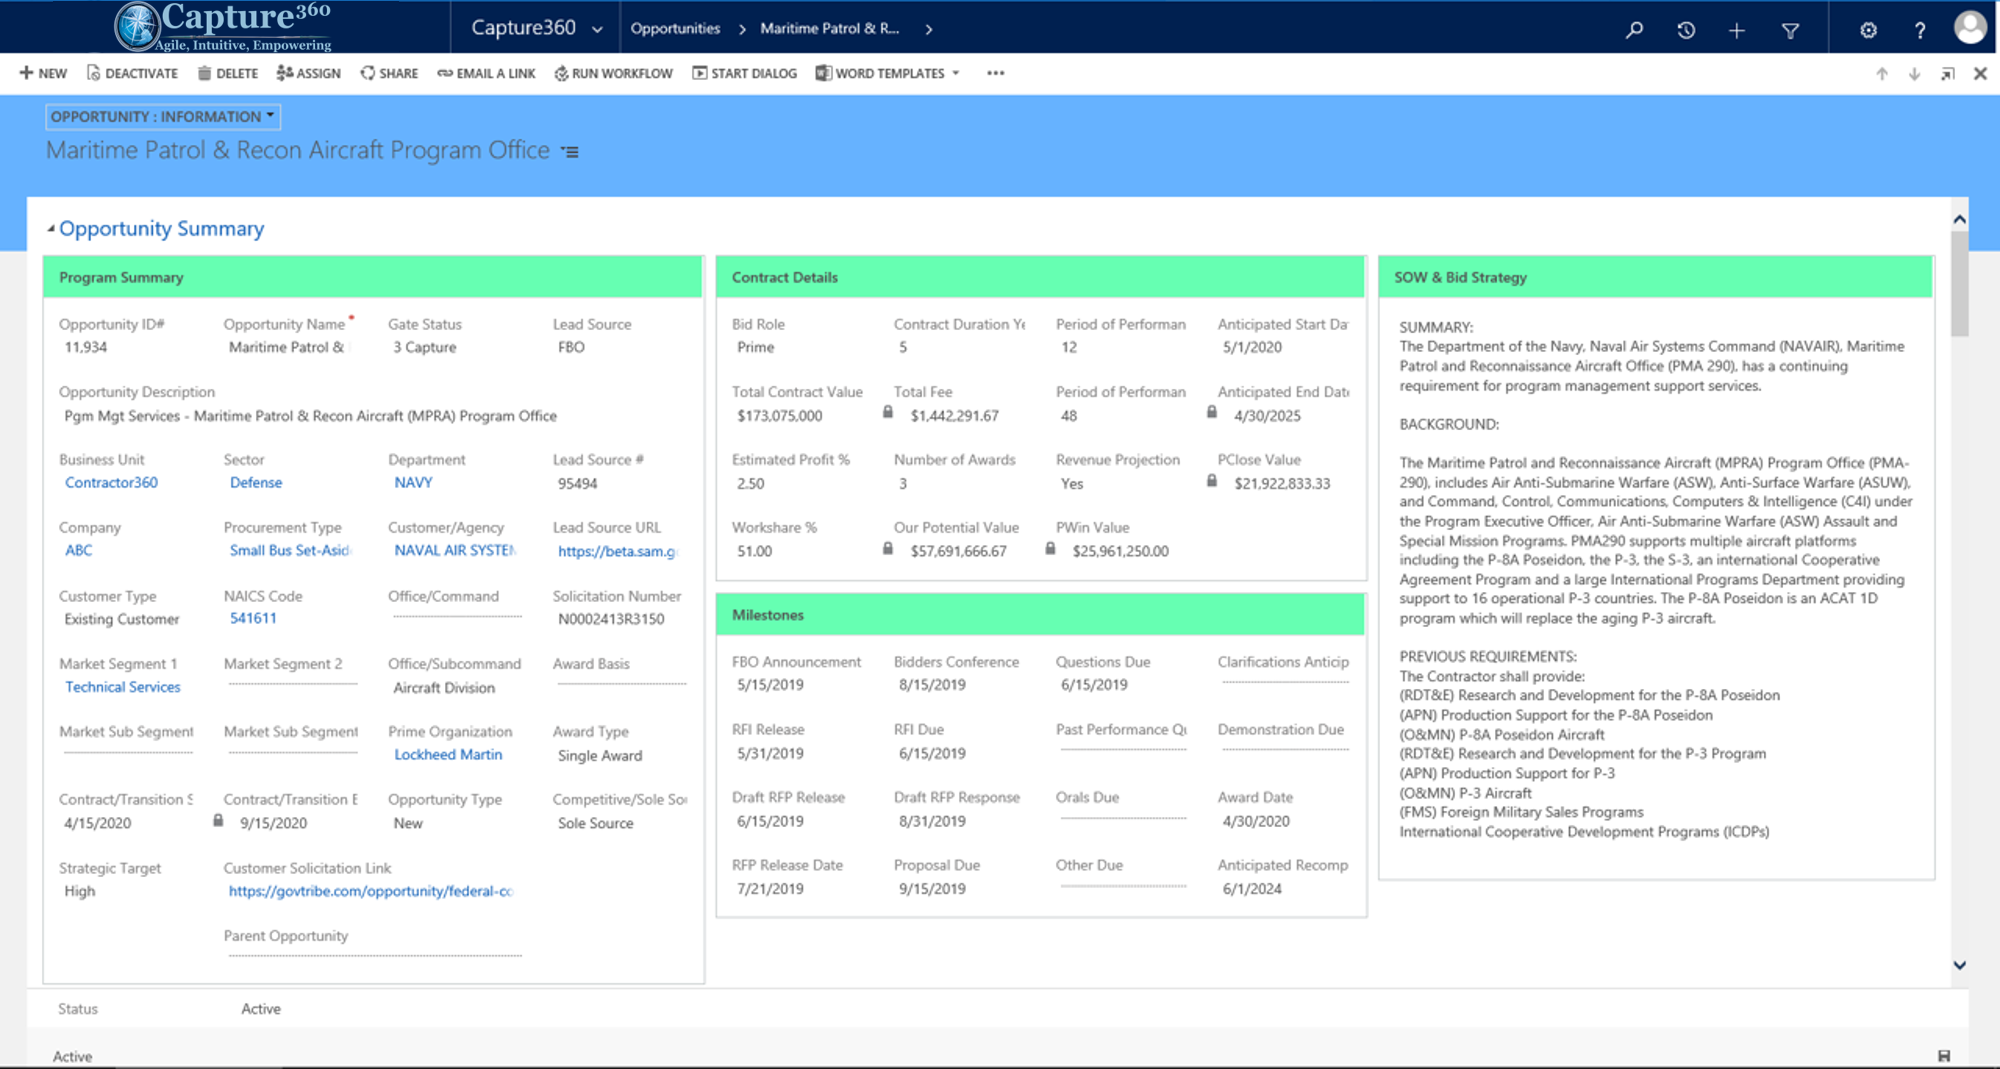Click EMAIL A LINK command
This screenshot has width=2000, height=1069.
[x=486, y=73]
